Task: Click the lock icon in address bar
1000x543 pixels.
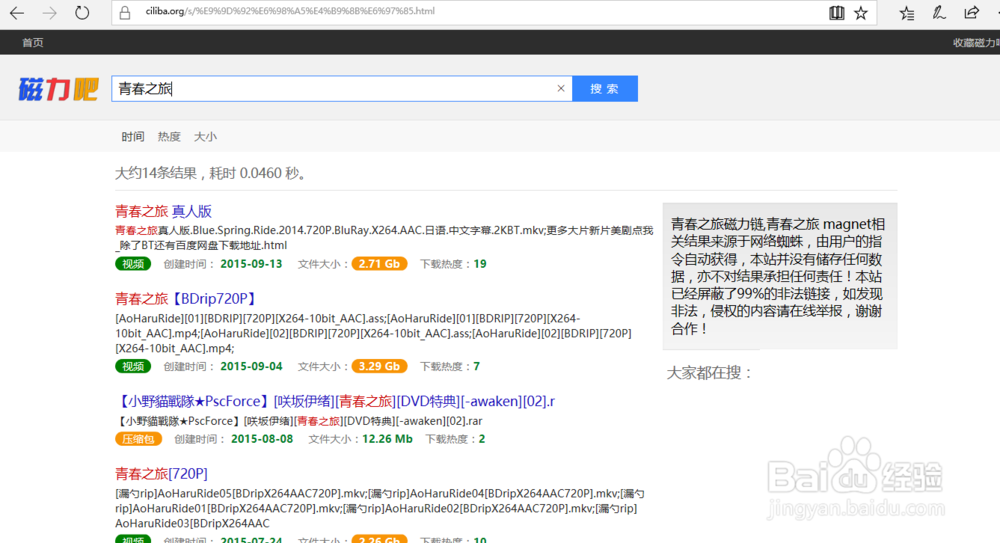Action: coord(125,12)
